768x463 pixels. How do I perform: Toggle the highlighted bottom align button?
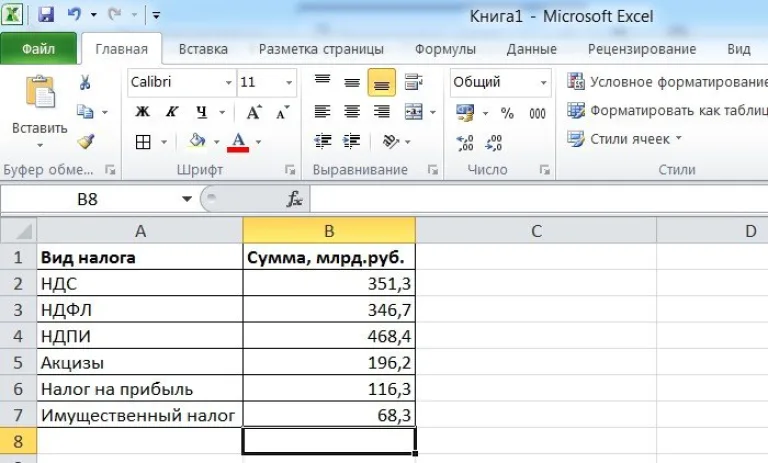click(382, 82)
